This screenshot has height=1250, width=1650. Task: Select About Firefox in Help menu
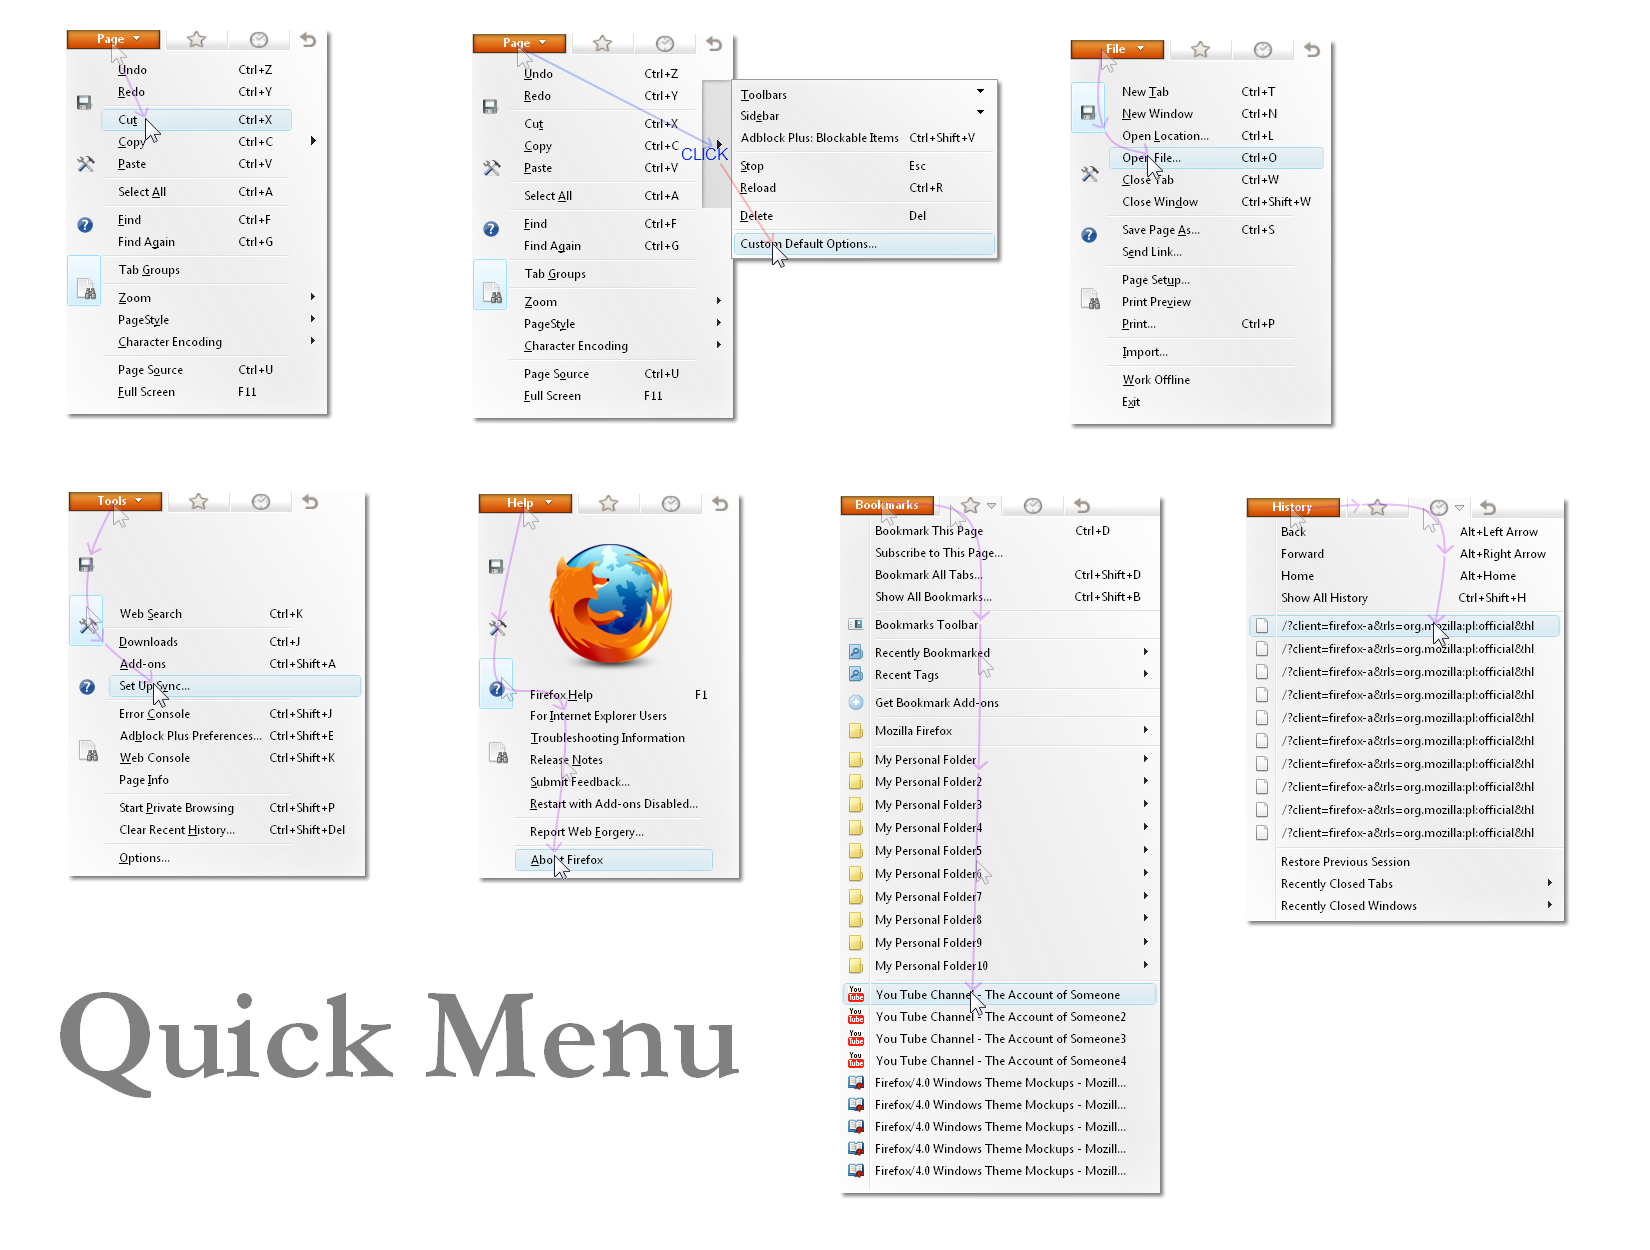[x=567, y=860]
